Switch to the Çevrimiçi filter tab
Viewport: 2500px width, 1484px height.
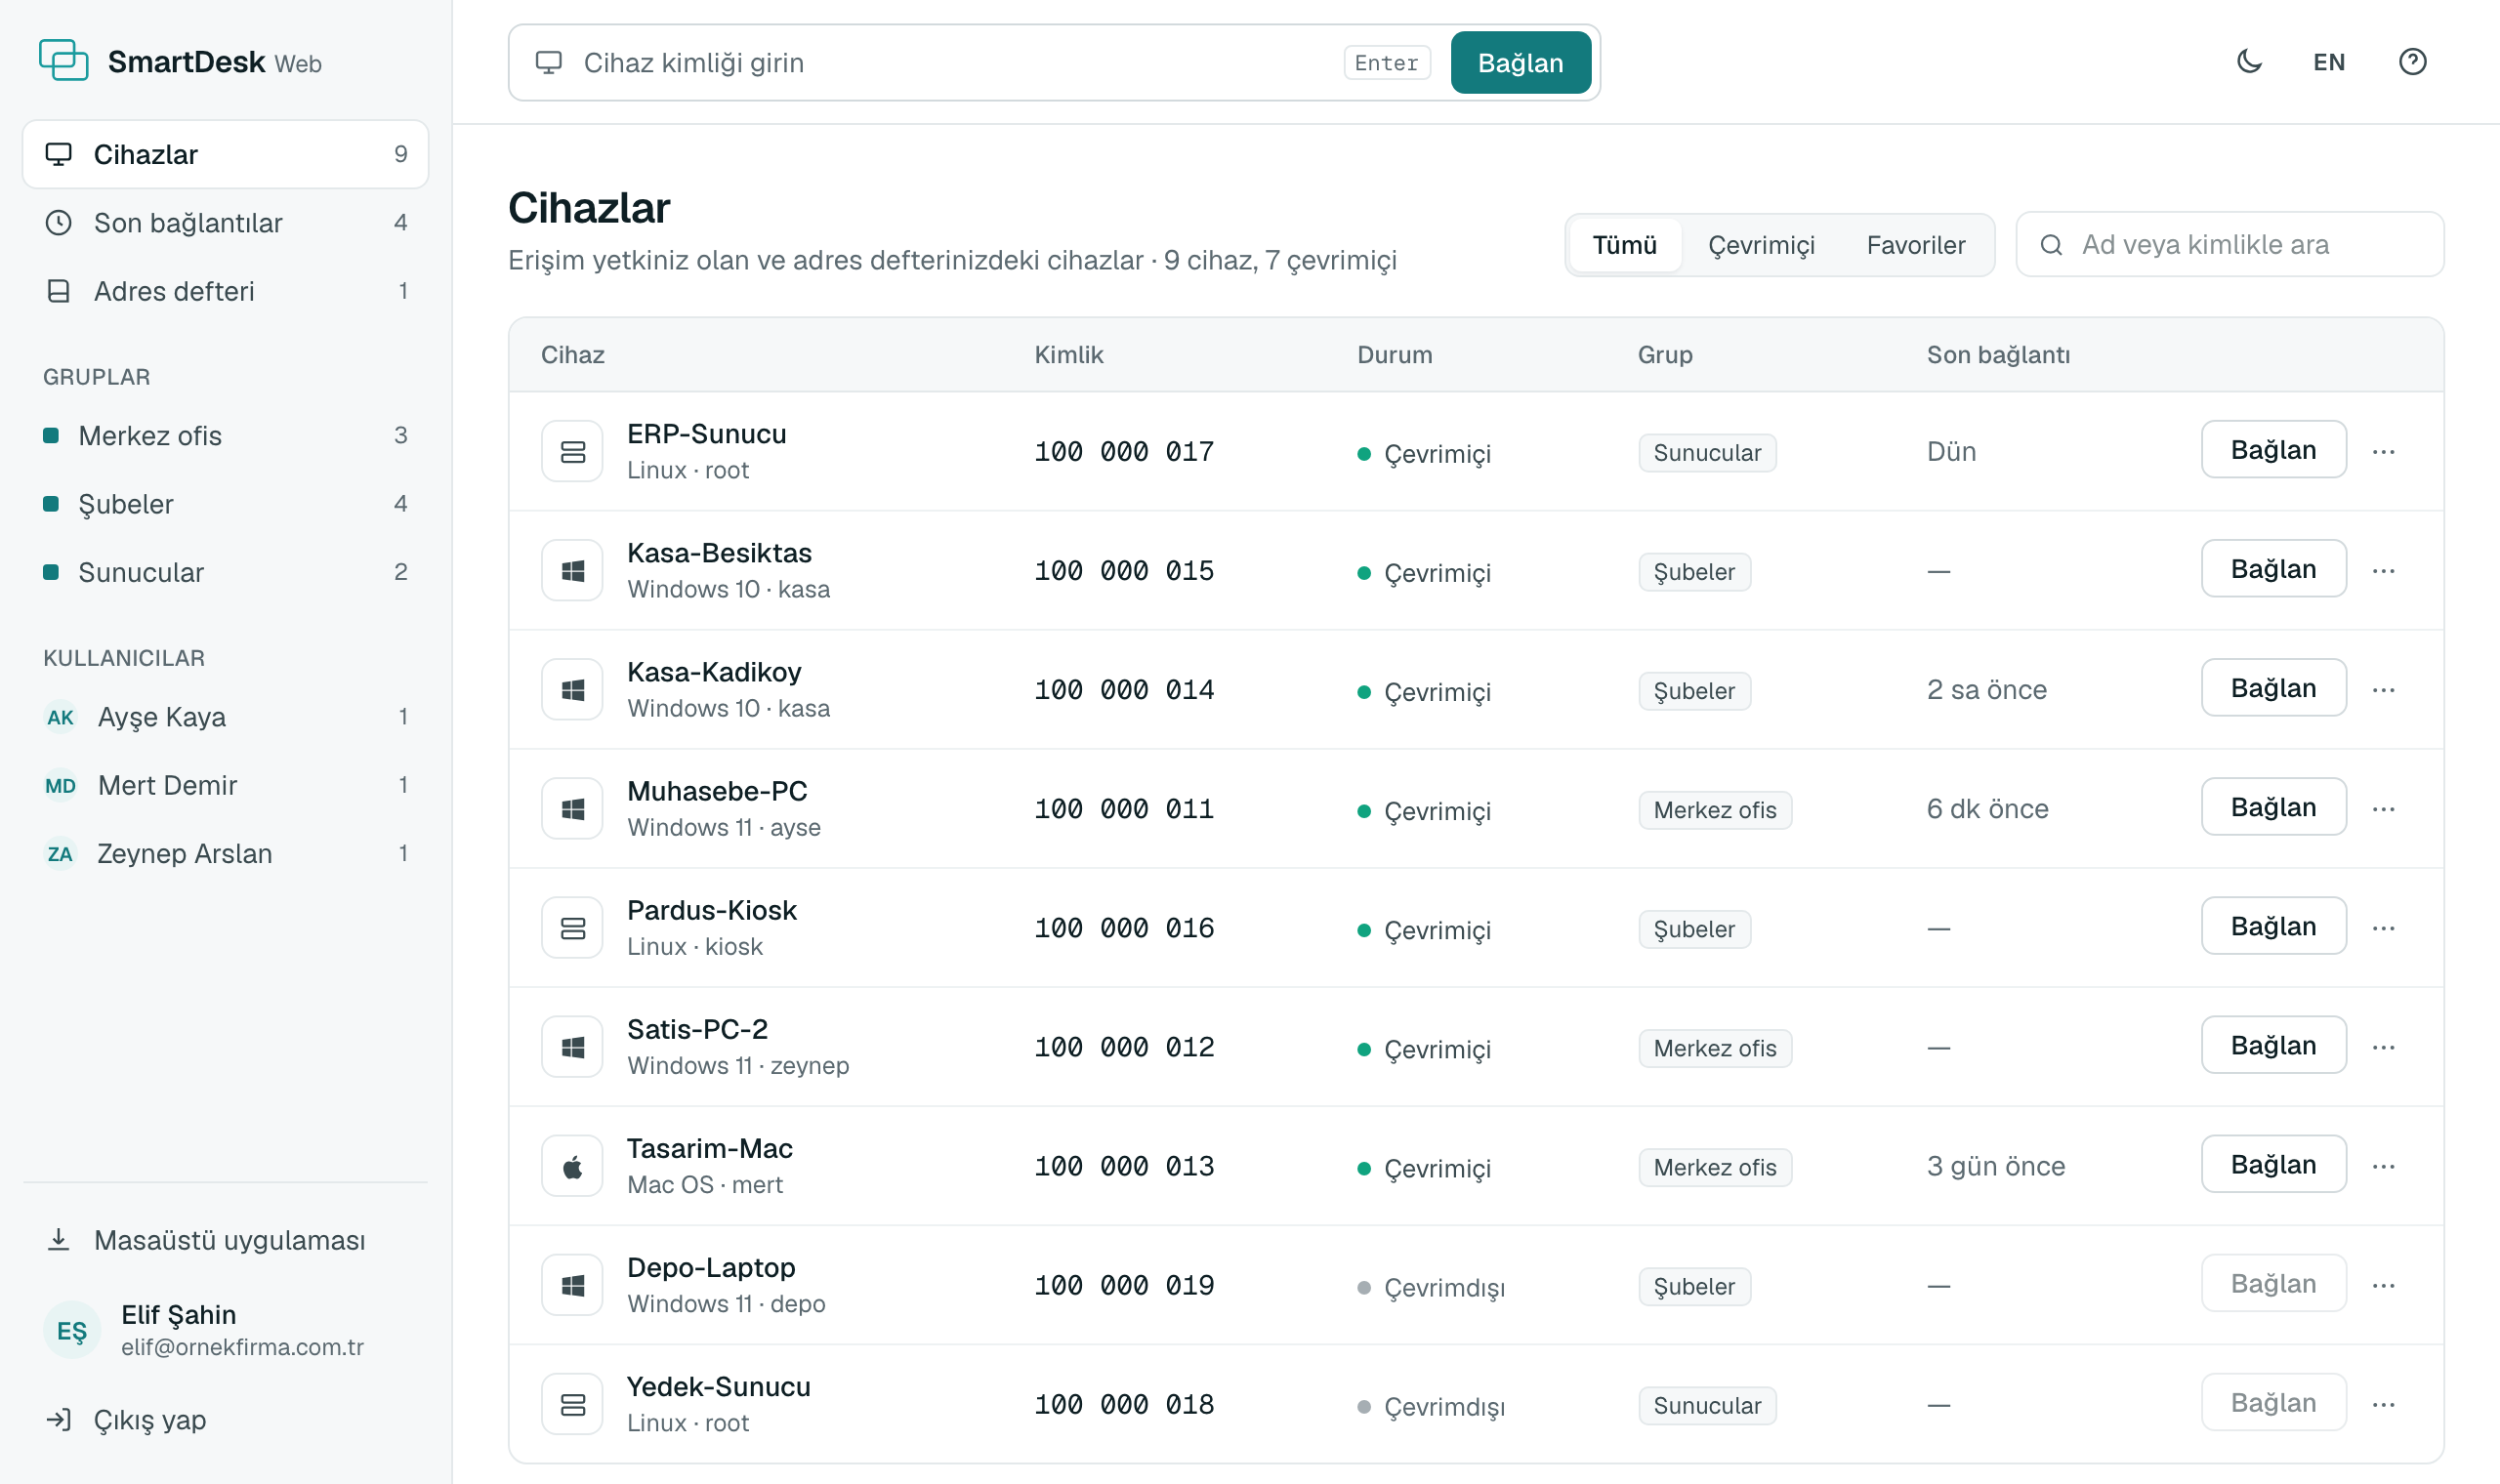1760,245
